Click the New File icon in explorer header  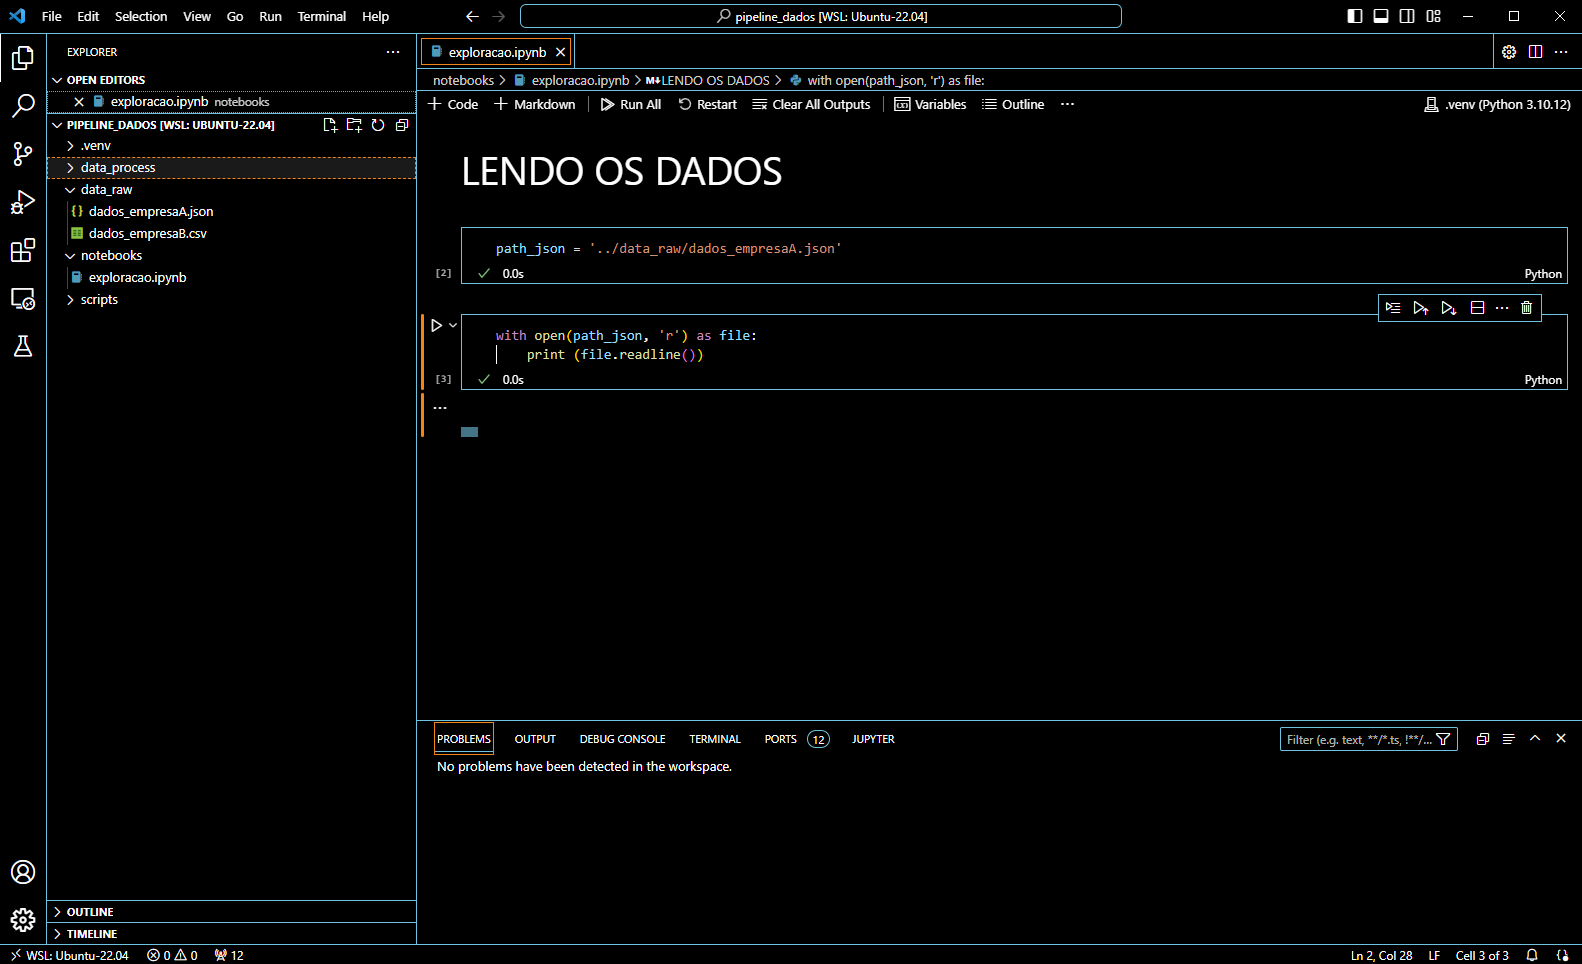pyautogui.click(x=330, y=125)
